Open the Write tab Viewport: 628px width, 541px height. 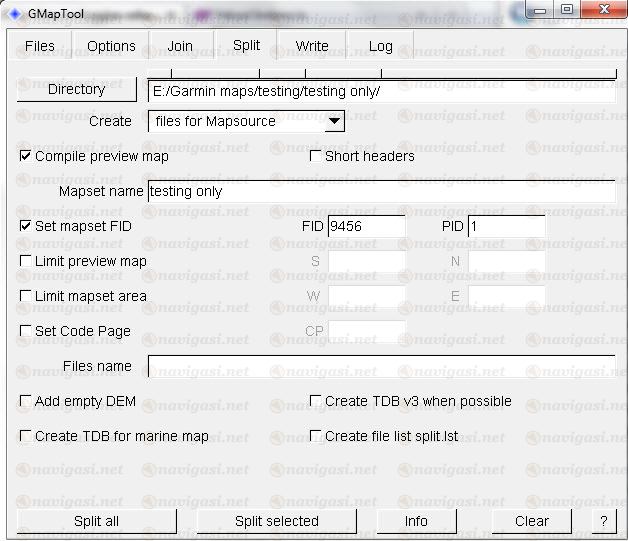(x=312, y=46)
